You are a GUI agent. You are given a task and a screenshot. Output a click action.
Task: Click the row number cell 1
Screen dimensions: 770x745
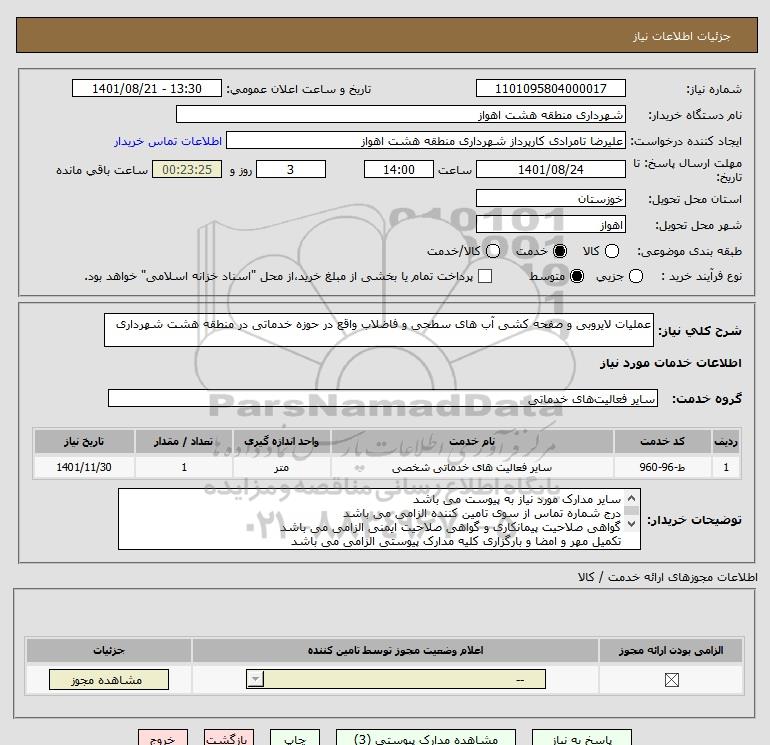726,467
